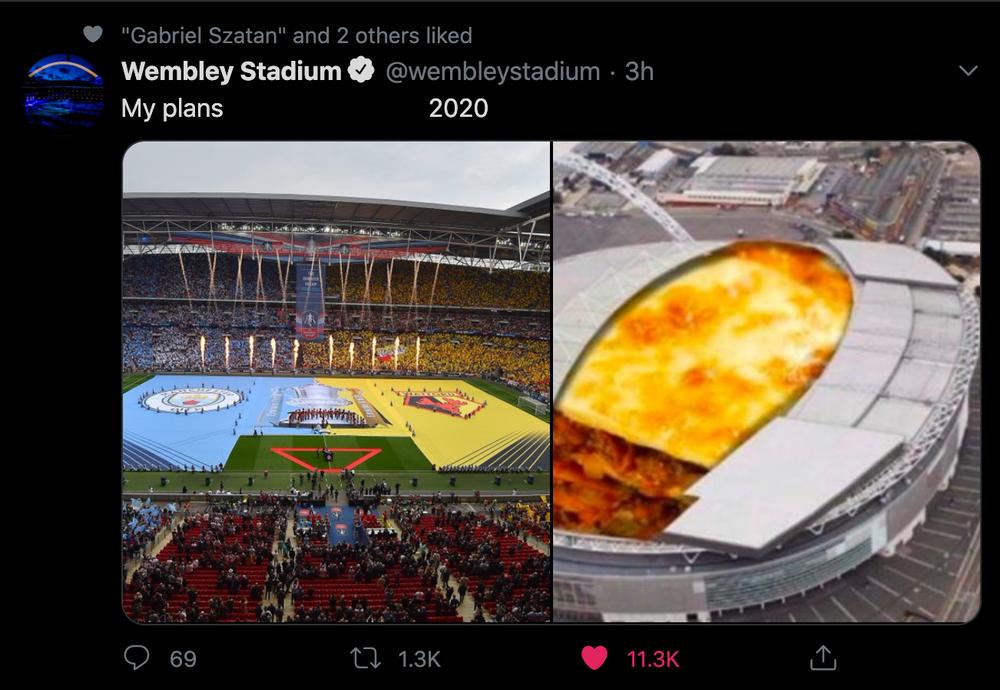This screenshot has height=690, width=1000.
Task: Click the grey heart beside liked notice
Action: pyautogui.click(x=93, y=34)
